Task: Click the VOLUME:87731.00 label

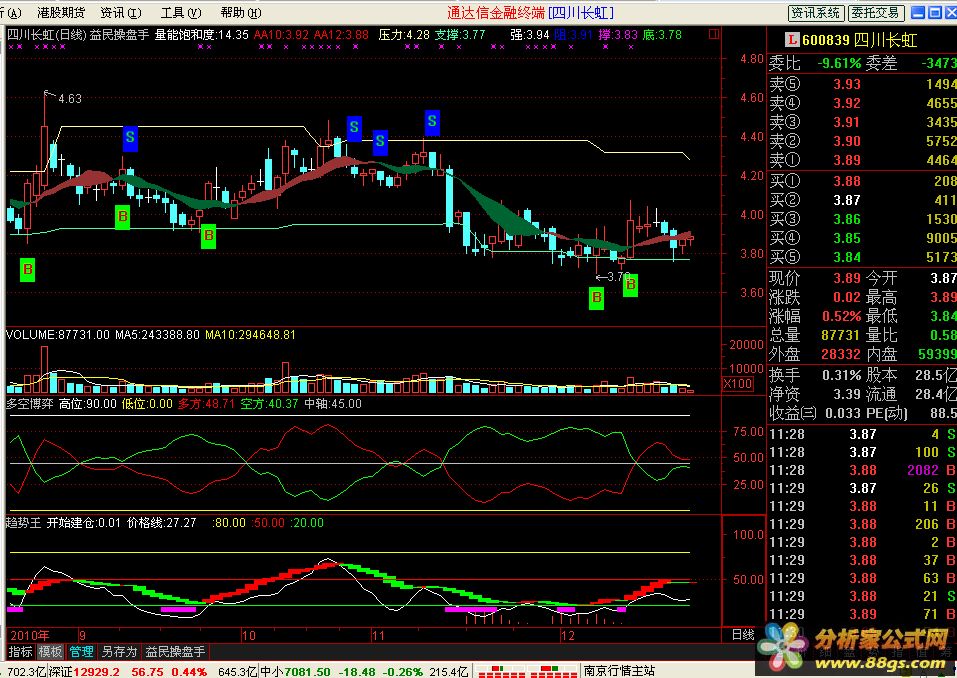Action: coord(58,335)
